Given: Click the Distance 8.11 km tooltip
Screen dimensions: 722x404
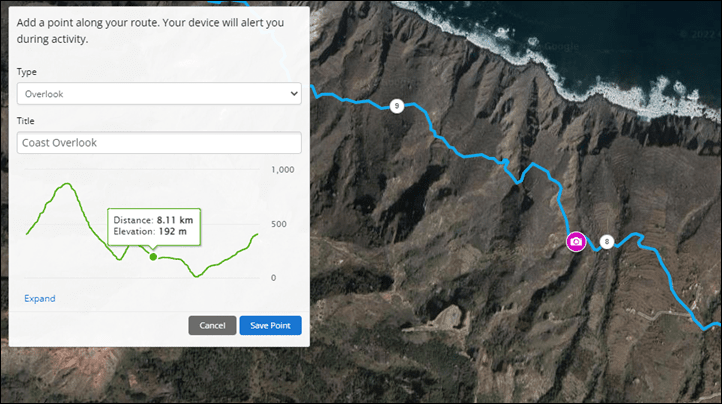Looking at the screenshot, I should point(154,226).
